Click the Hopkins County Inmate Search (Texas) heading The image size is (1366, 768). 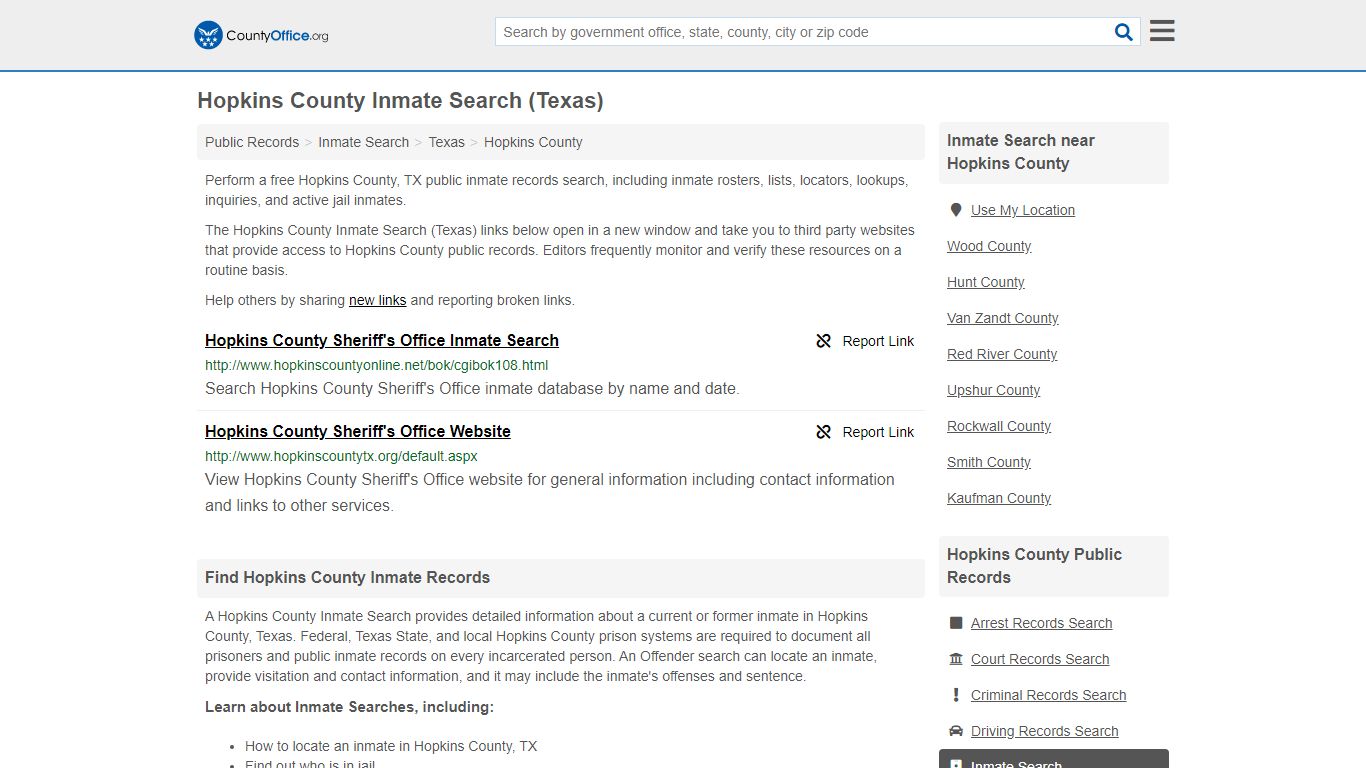tap(400, 101)
